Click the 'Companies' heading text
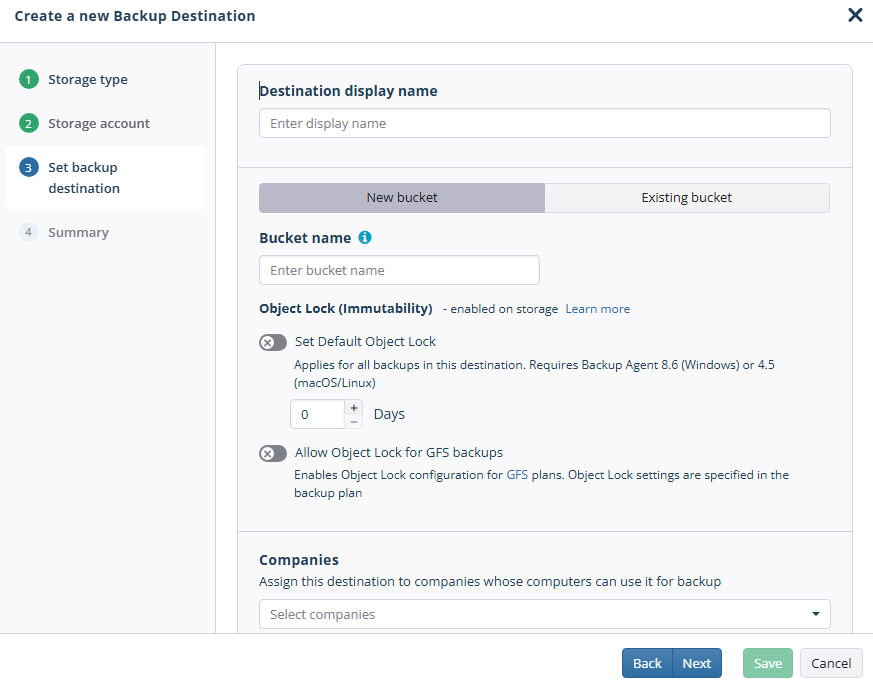This screenshot has width=873, height=687. (299, 560)
